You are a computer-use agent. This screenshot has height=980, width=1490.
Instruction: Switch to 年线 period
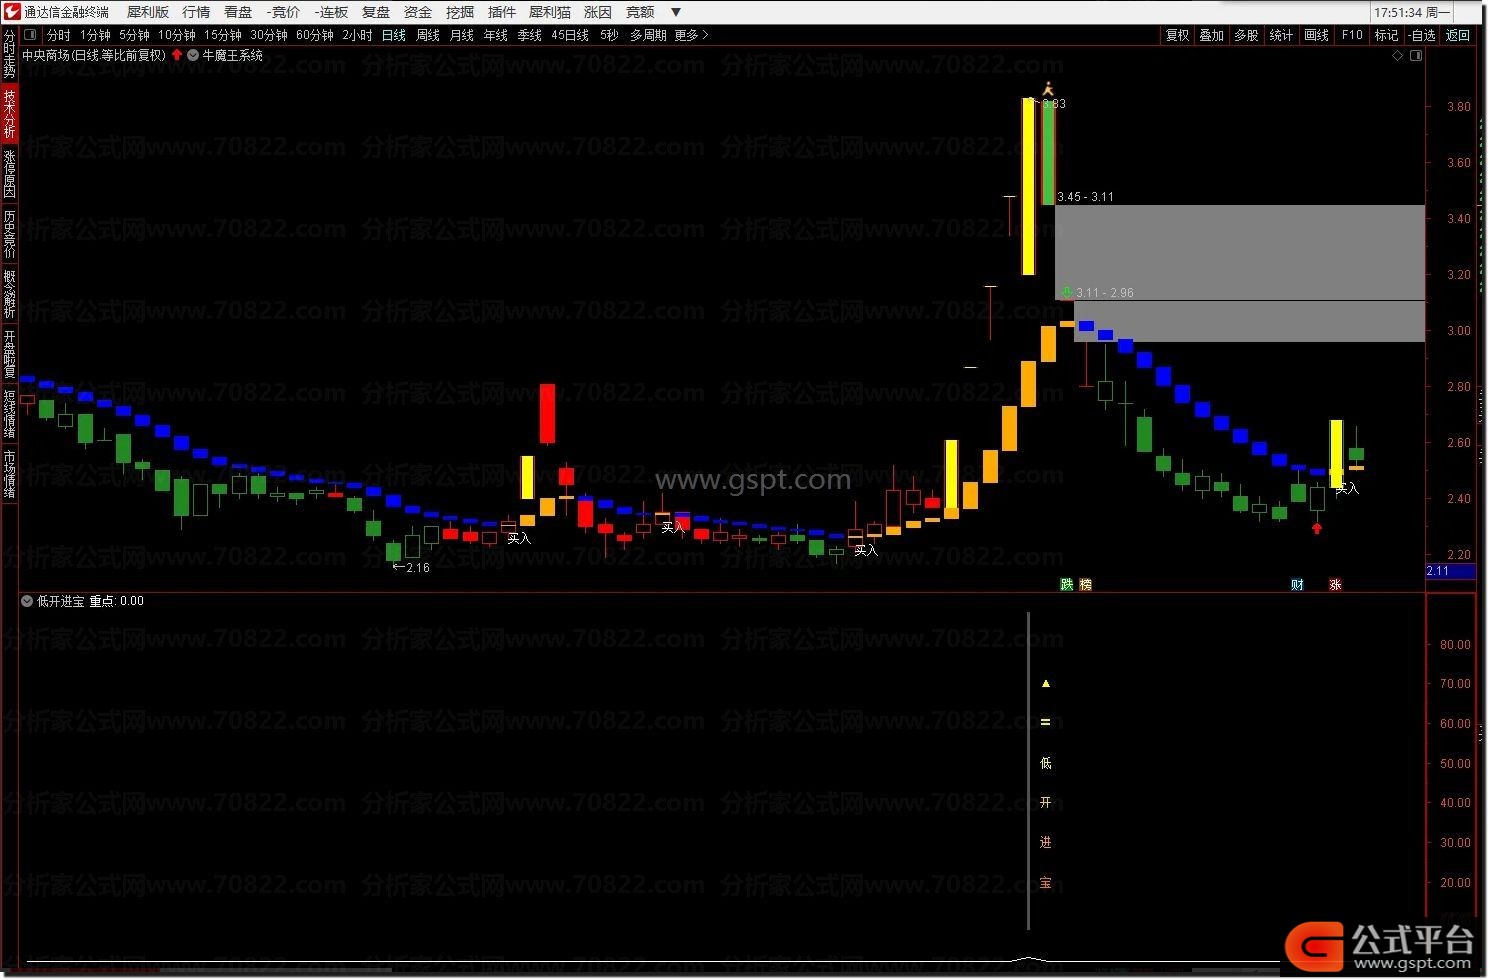pos(496,35)
